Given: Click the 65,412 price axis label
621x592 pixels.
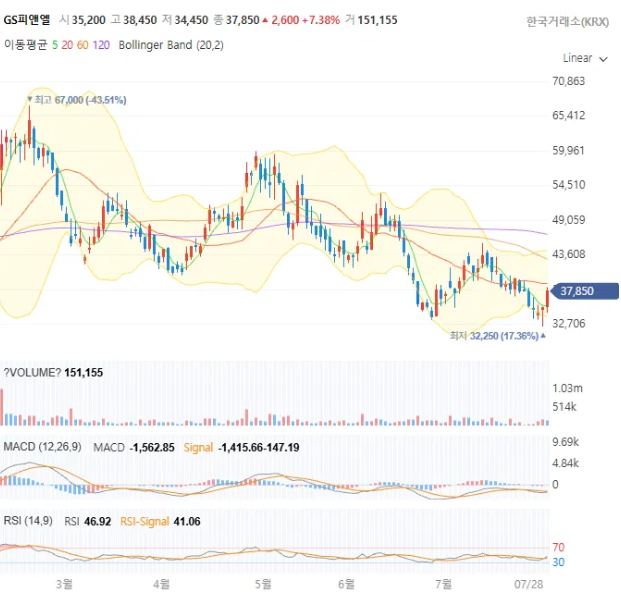Looking at the screenshot, I should point(568,116).
